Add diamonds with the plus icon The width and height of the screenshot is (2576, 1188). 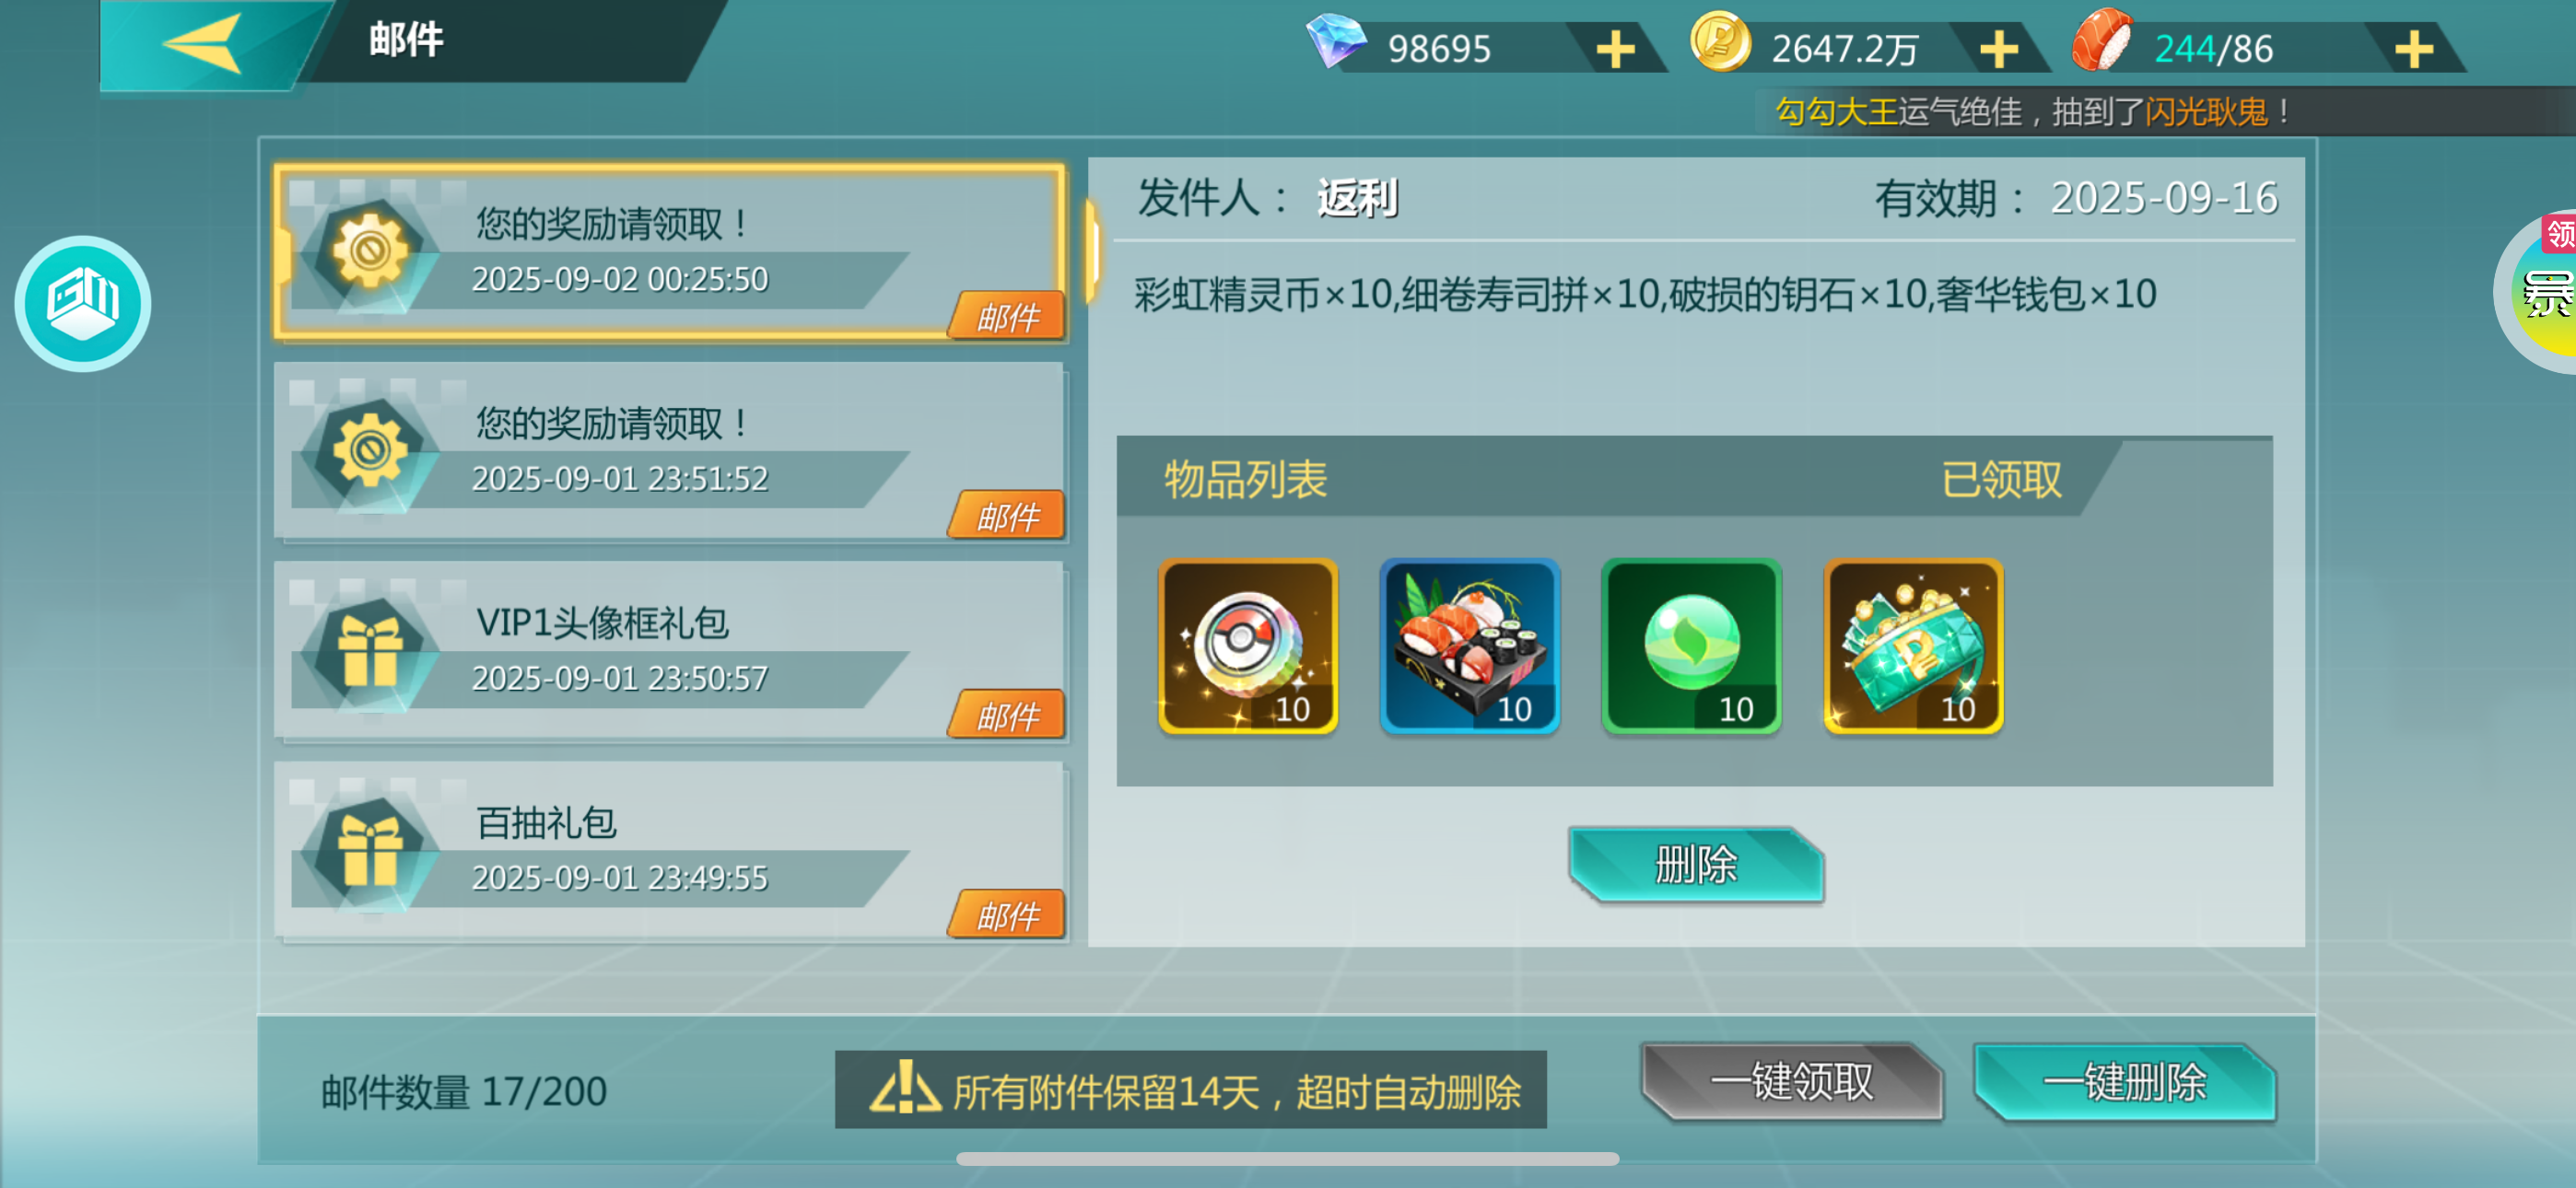[1615, 48]
